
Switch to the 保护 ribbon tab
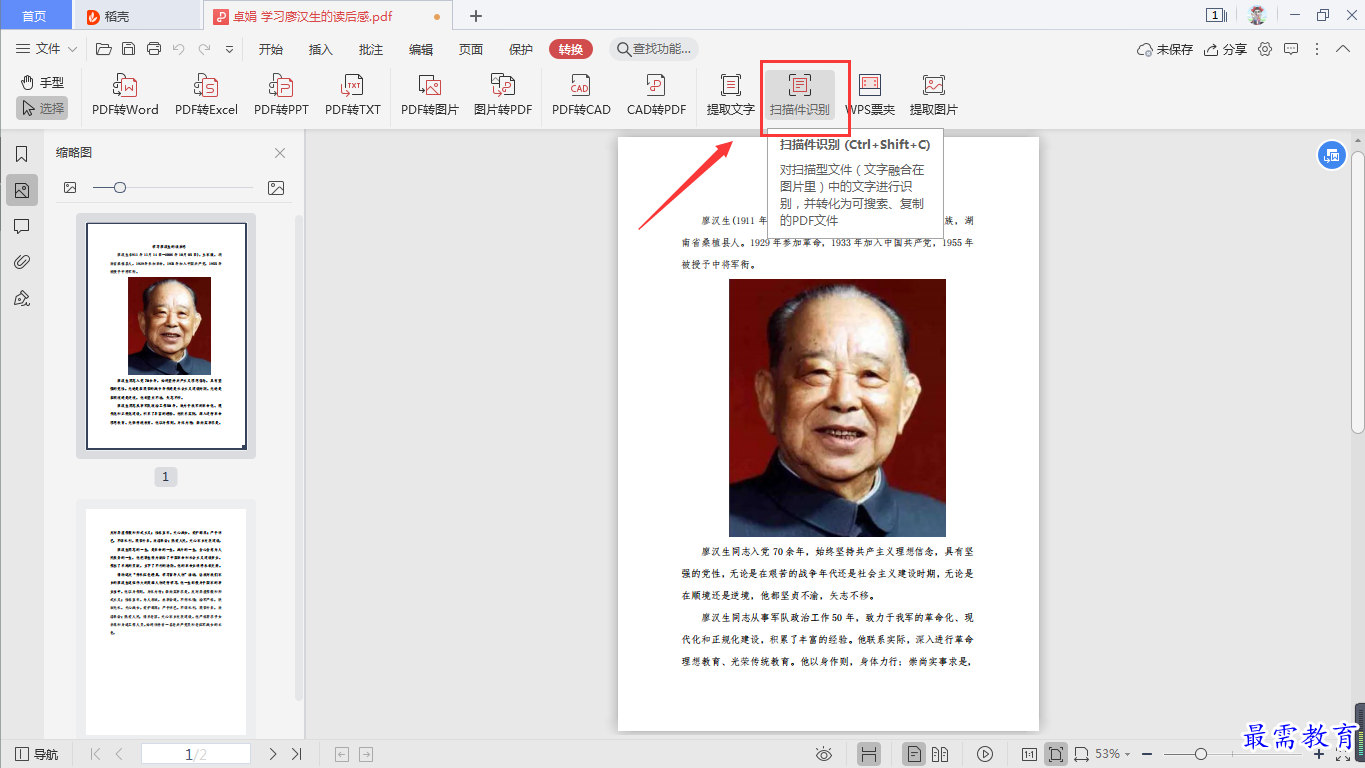pyautogui.click(x=521, y=49)
